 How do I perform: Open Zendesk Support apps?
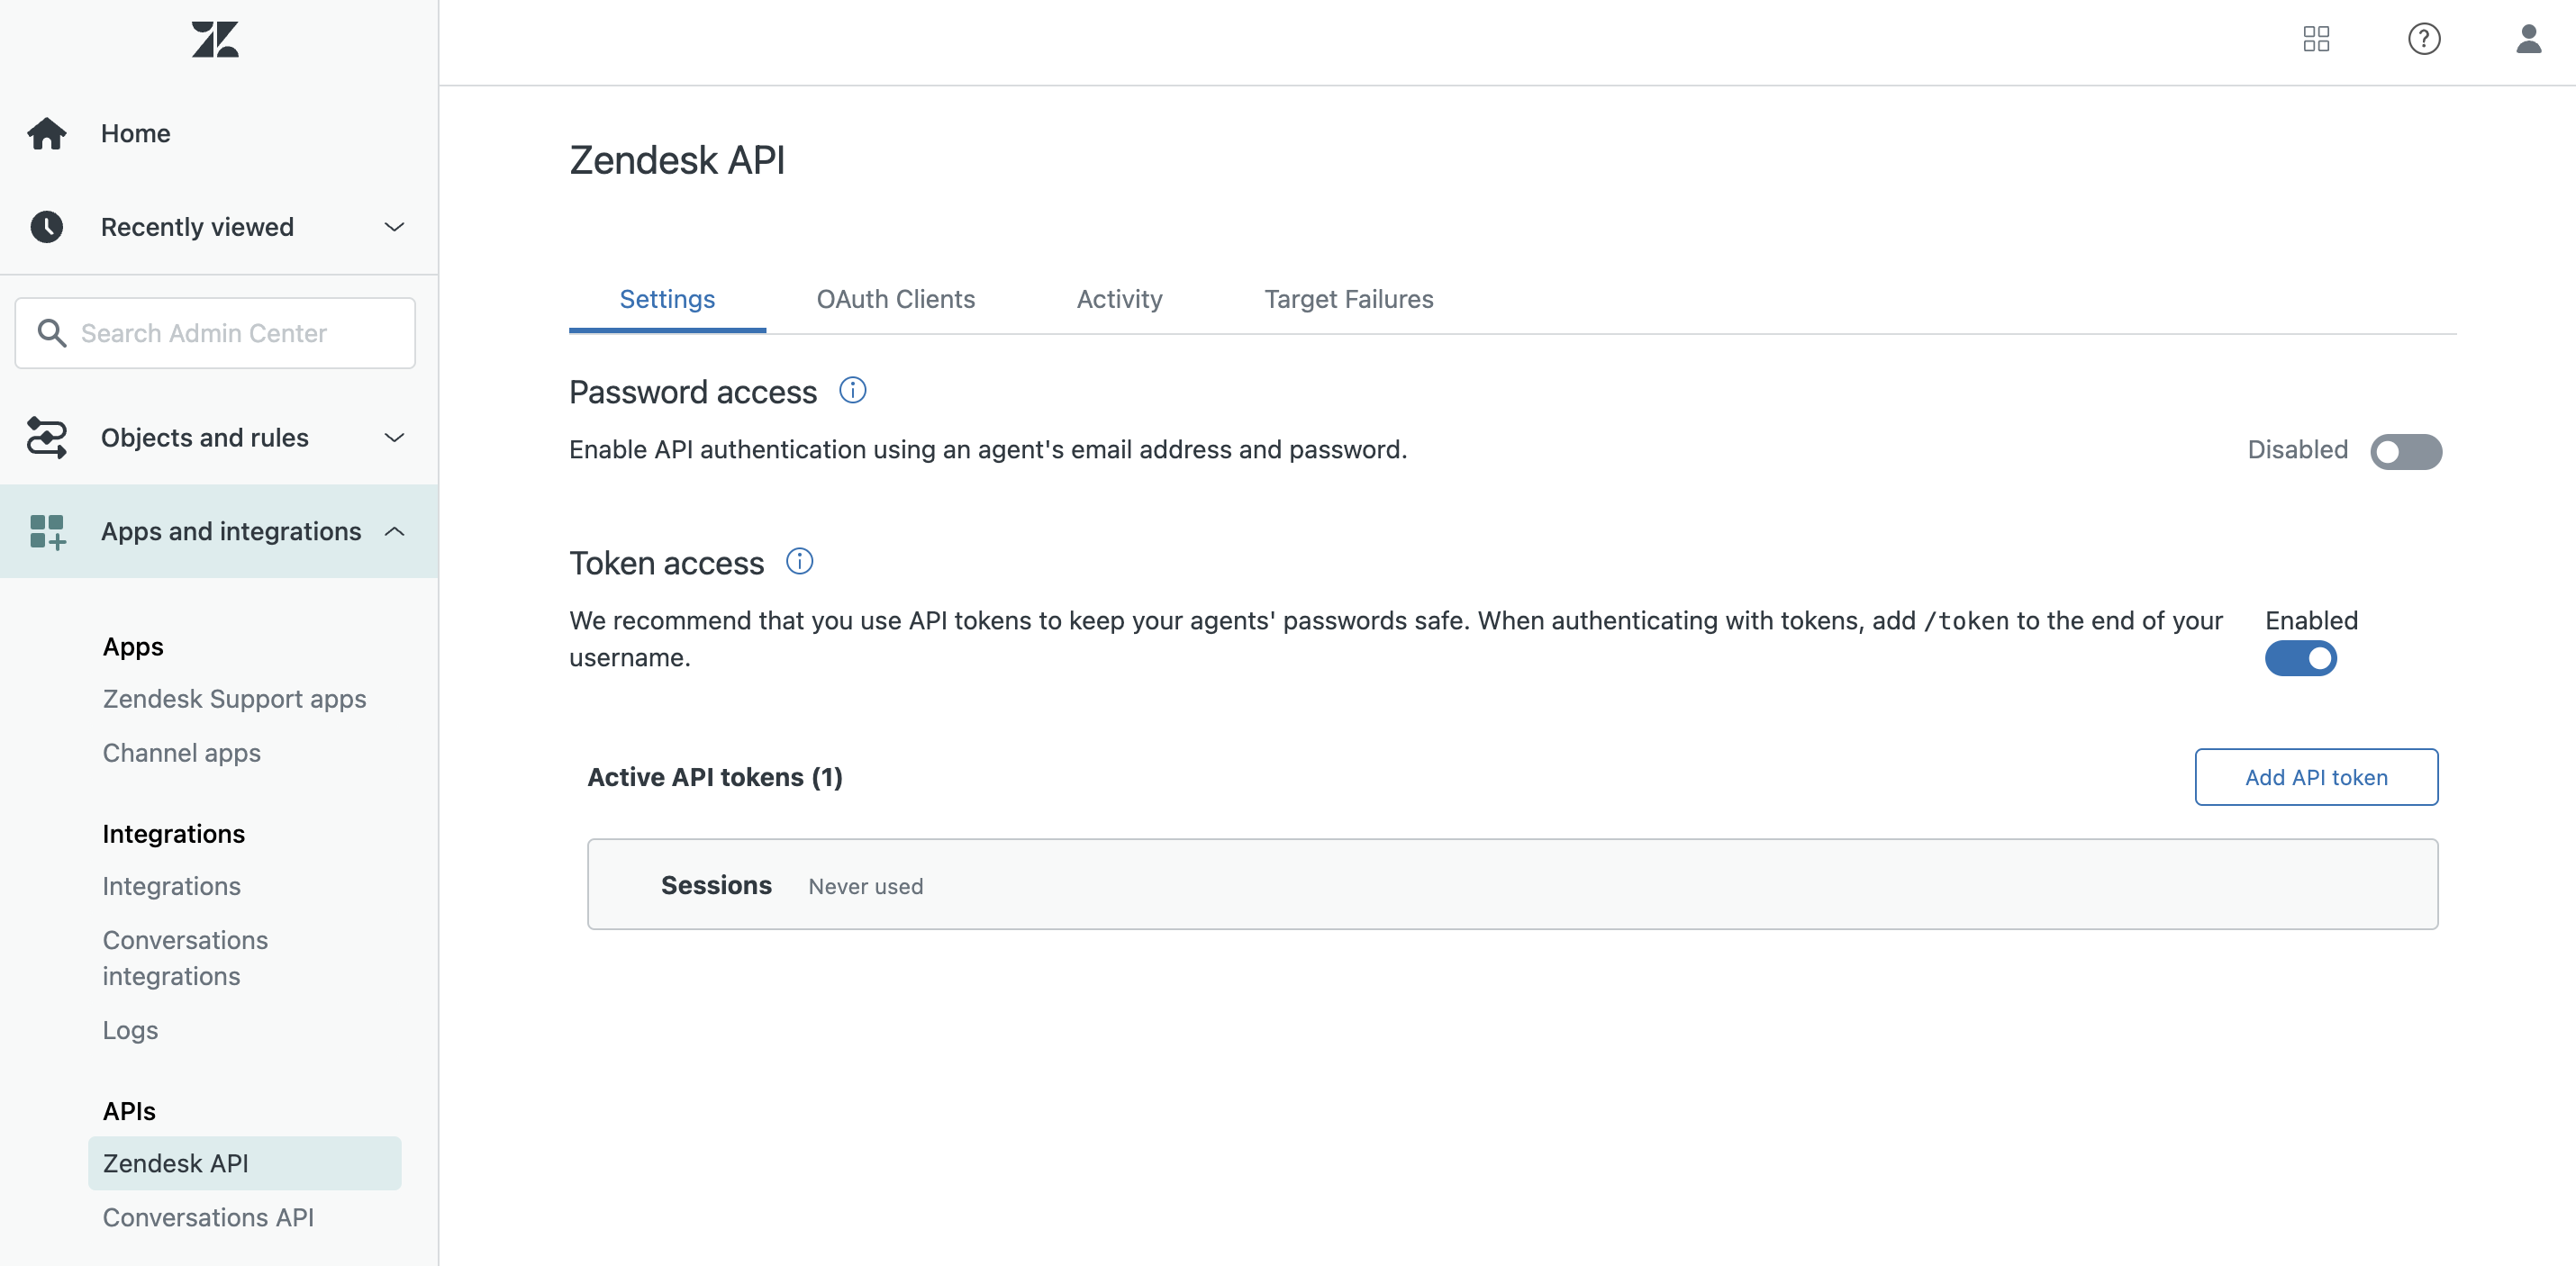click(x=234, y=699)
